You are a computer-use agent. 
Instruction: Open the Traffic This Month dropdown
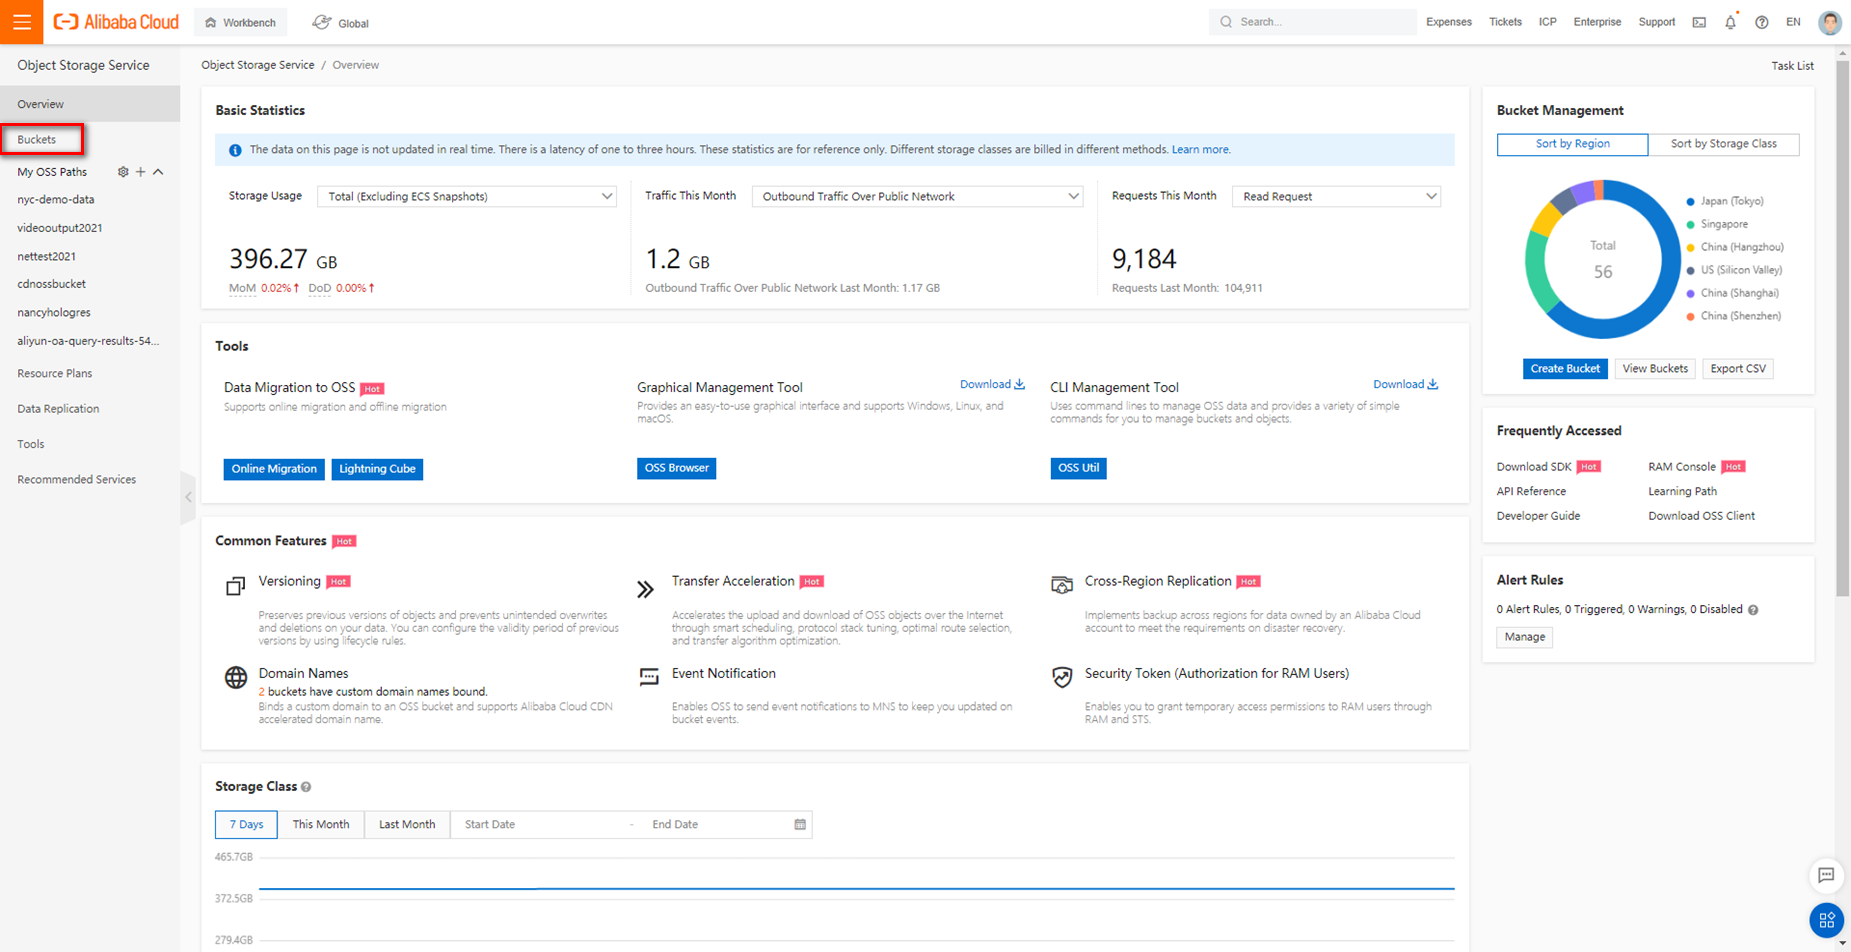tap(917, 197)
